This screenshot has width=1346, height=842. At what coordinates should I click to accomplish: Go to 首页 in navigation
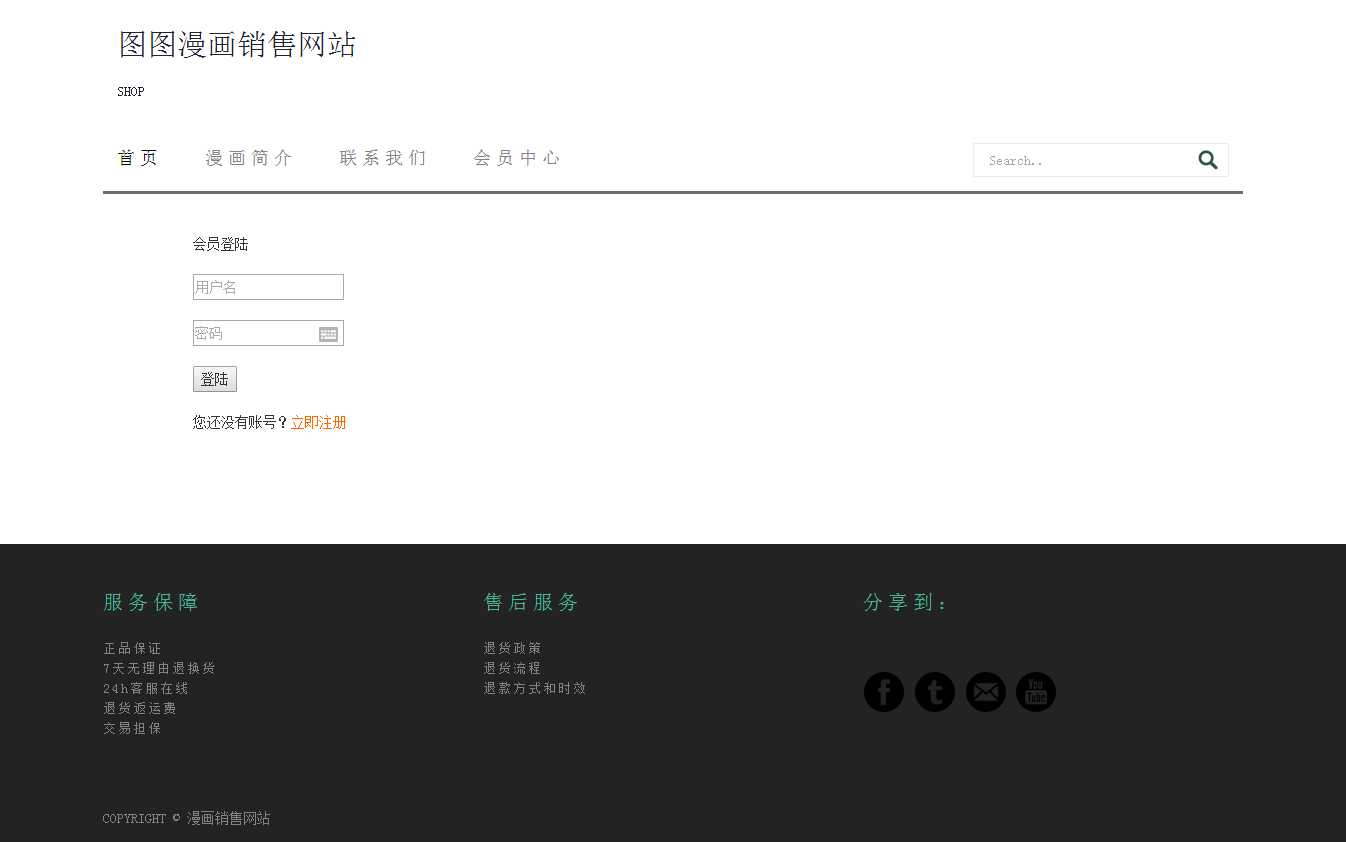138,158
